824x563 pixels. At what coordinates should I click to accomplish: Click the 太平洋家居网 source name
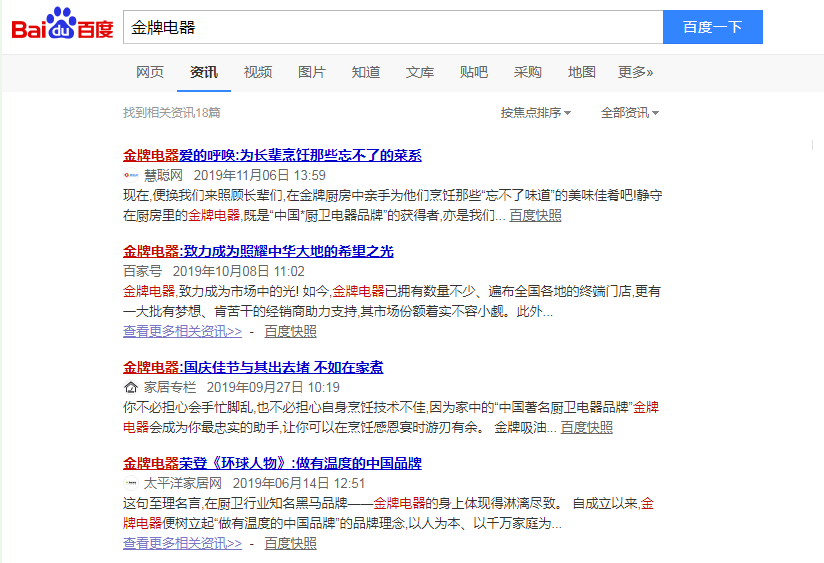tap(183, 483)
